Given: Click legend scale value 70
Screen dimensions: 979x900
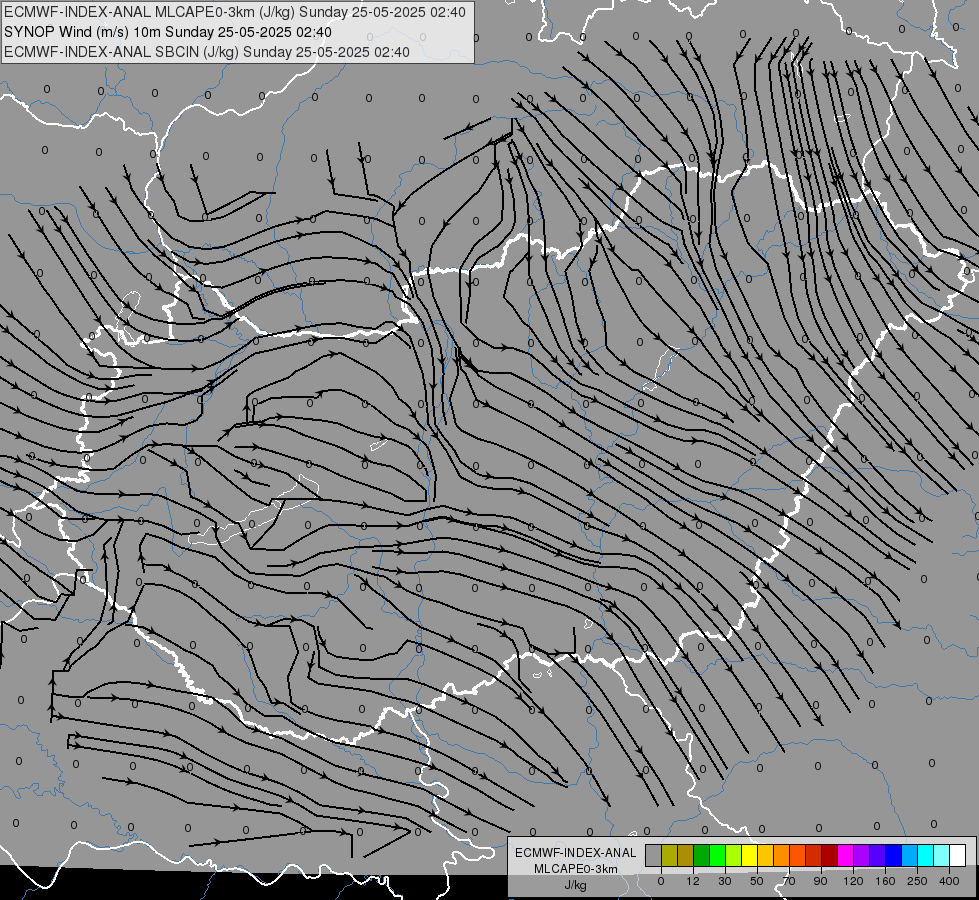Looking at the screenshot, I should pyautogui.click(x=789, y=881).
